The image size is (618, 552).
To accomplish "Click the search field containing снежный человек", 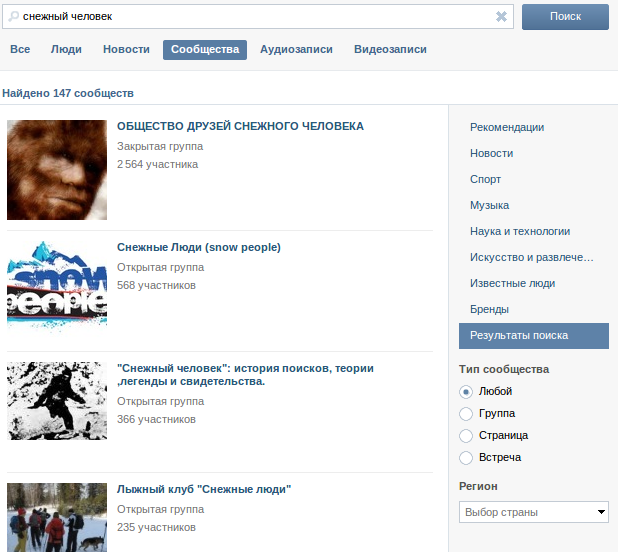I will [x=258, y=17].
